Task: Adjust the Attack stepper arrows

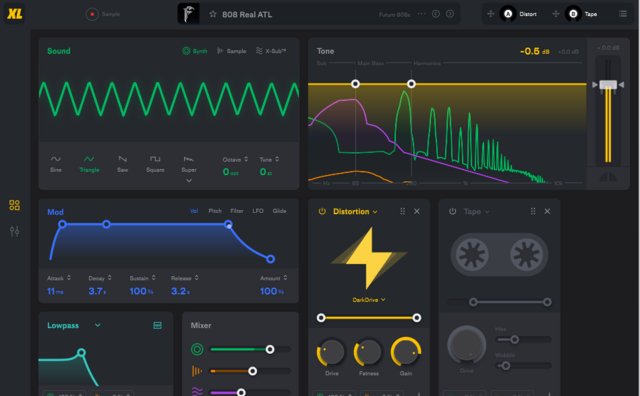Action: click(69, 278)
